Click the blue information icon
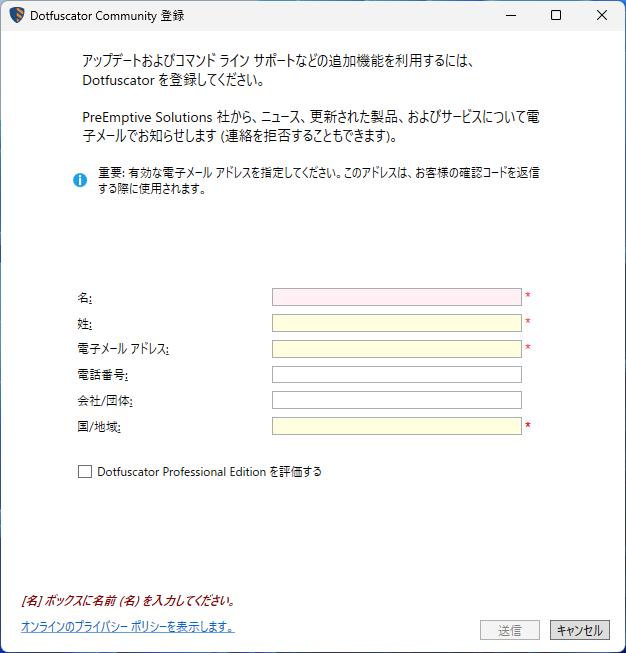Image resolution: width=626 pixels, height=653 pixels. point(80,180)
